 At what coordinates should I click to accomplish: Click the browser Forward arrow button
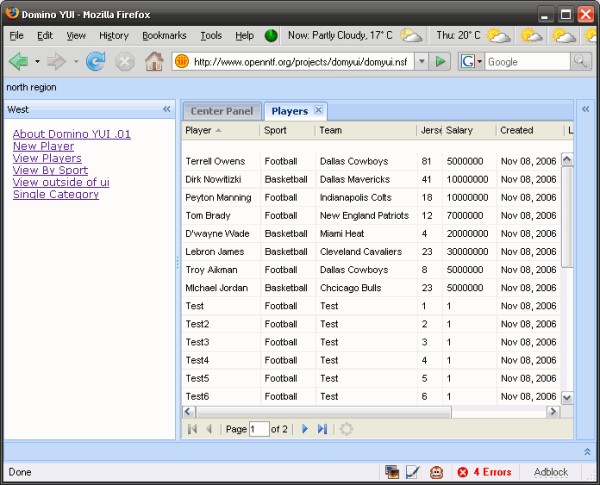[57, 61]
